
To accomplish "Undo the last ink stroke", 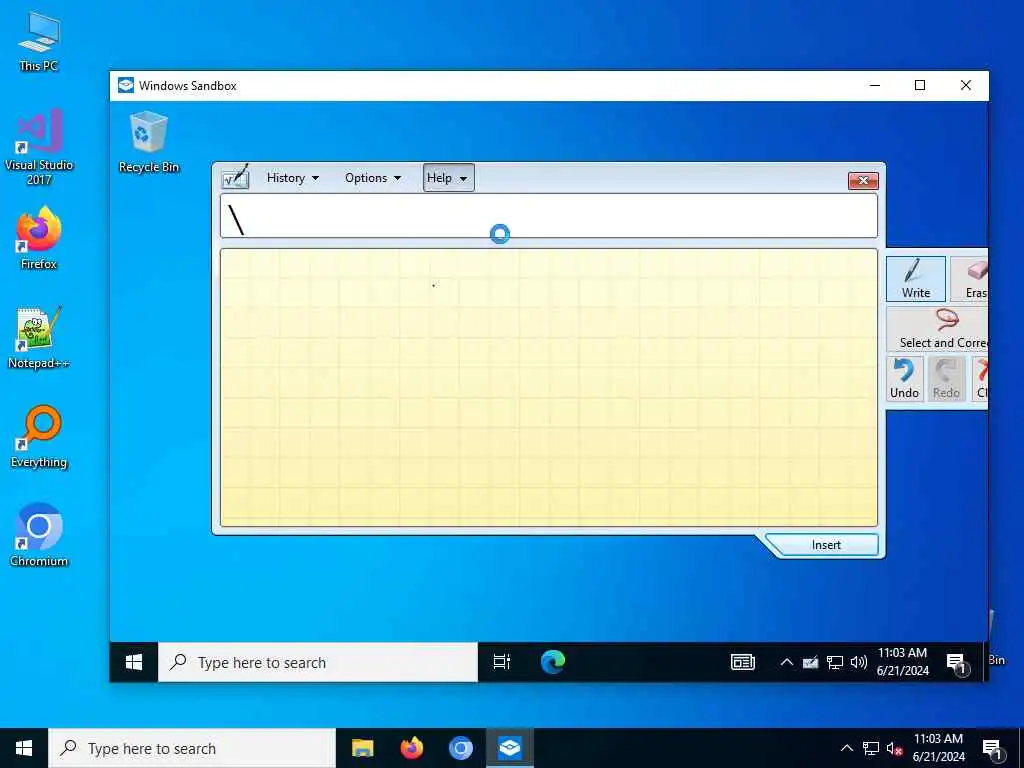I will click(904, 379).
